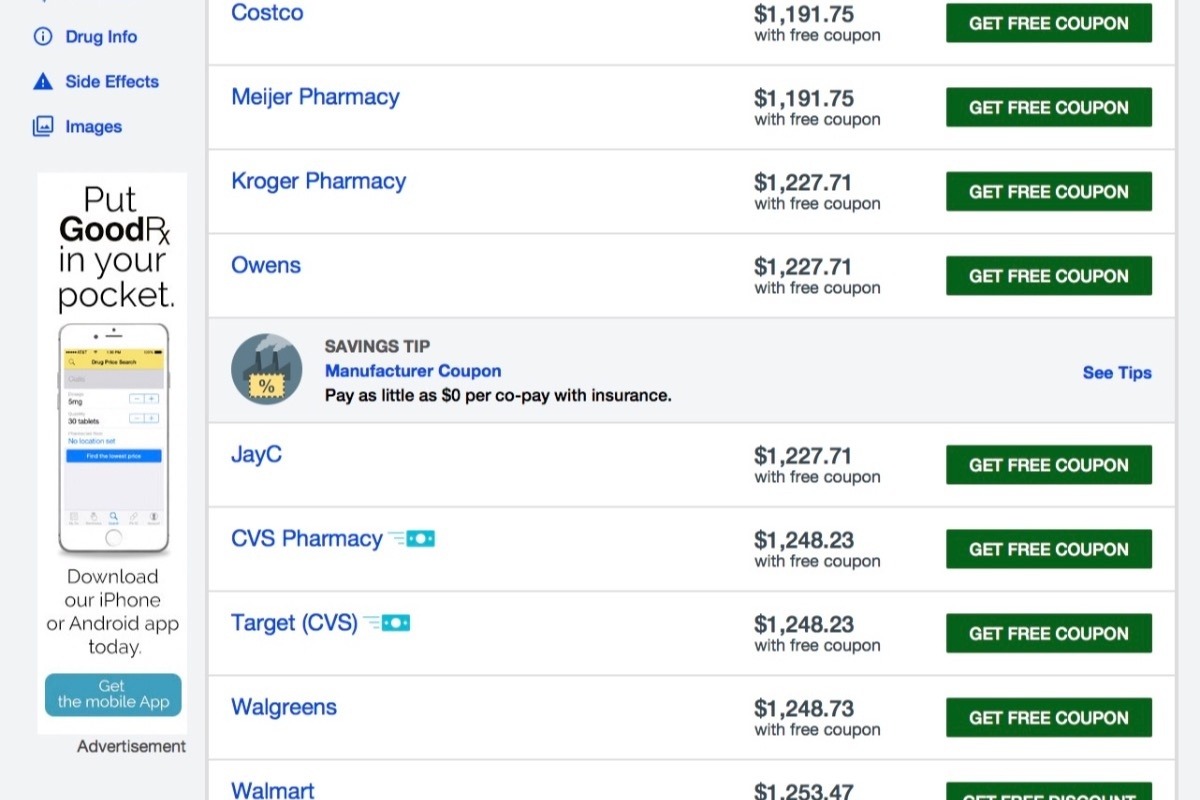
Task: Click the cash icon beside CVS Pharmacy
Action: pyautogui.click(x=411, y=539)
